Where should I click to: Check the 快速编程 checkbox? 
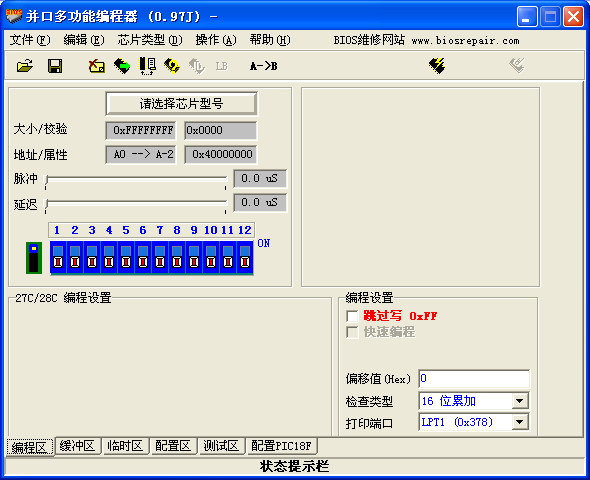353,332
